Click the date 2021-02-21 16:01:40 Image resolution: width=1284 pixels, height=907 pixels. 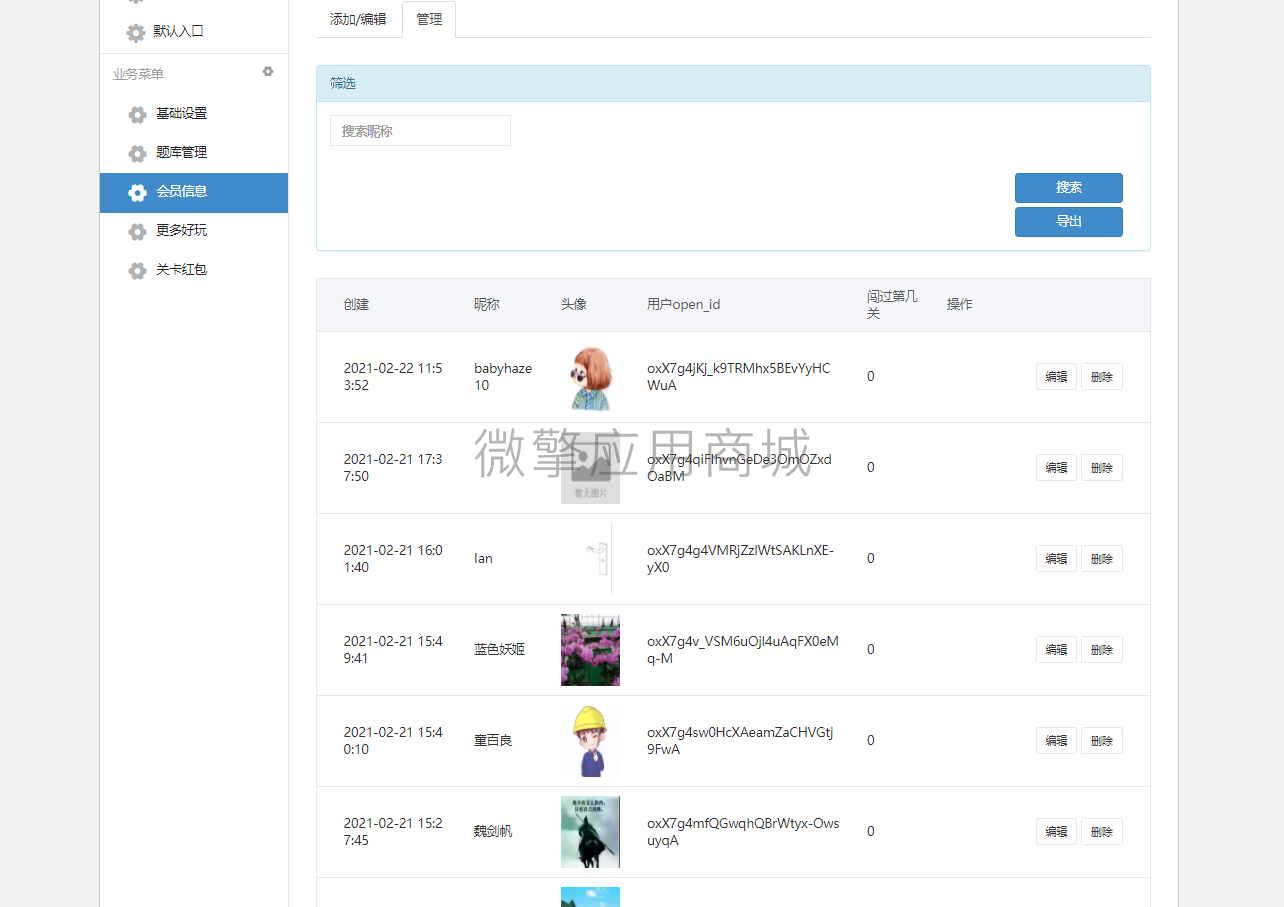coord(393,559)
